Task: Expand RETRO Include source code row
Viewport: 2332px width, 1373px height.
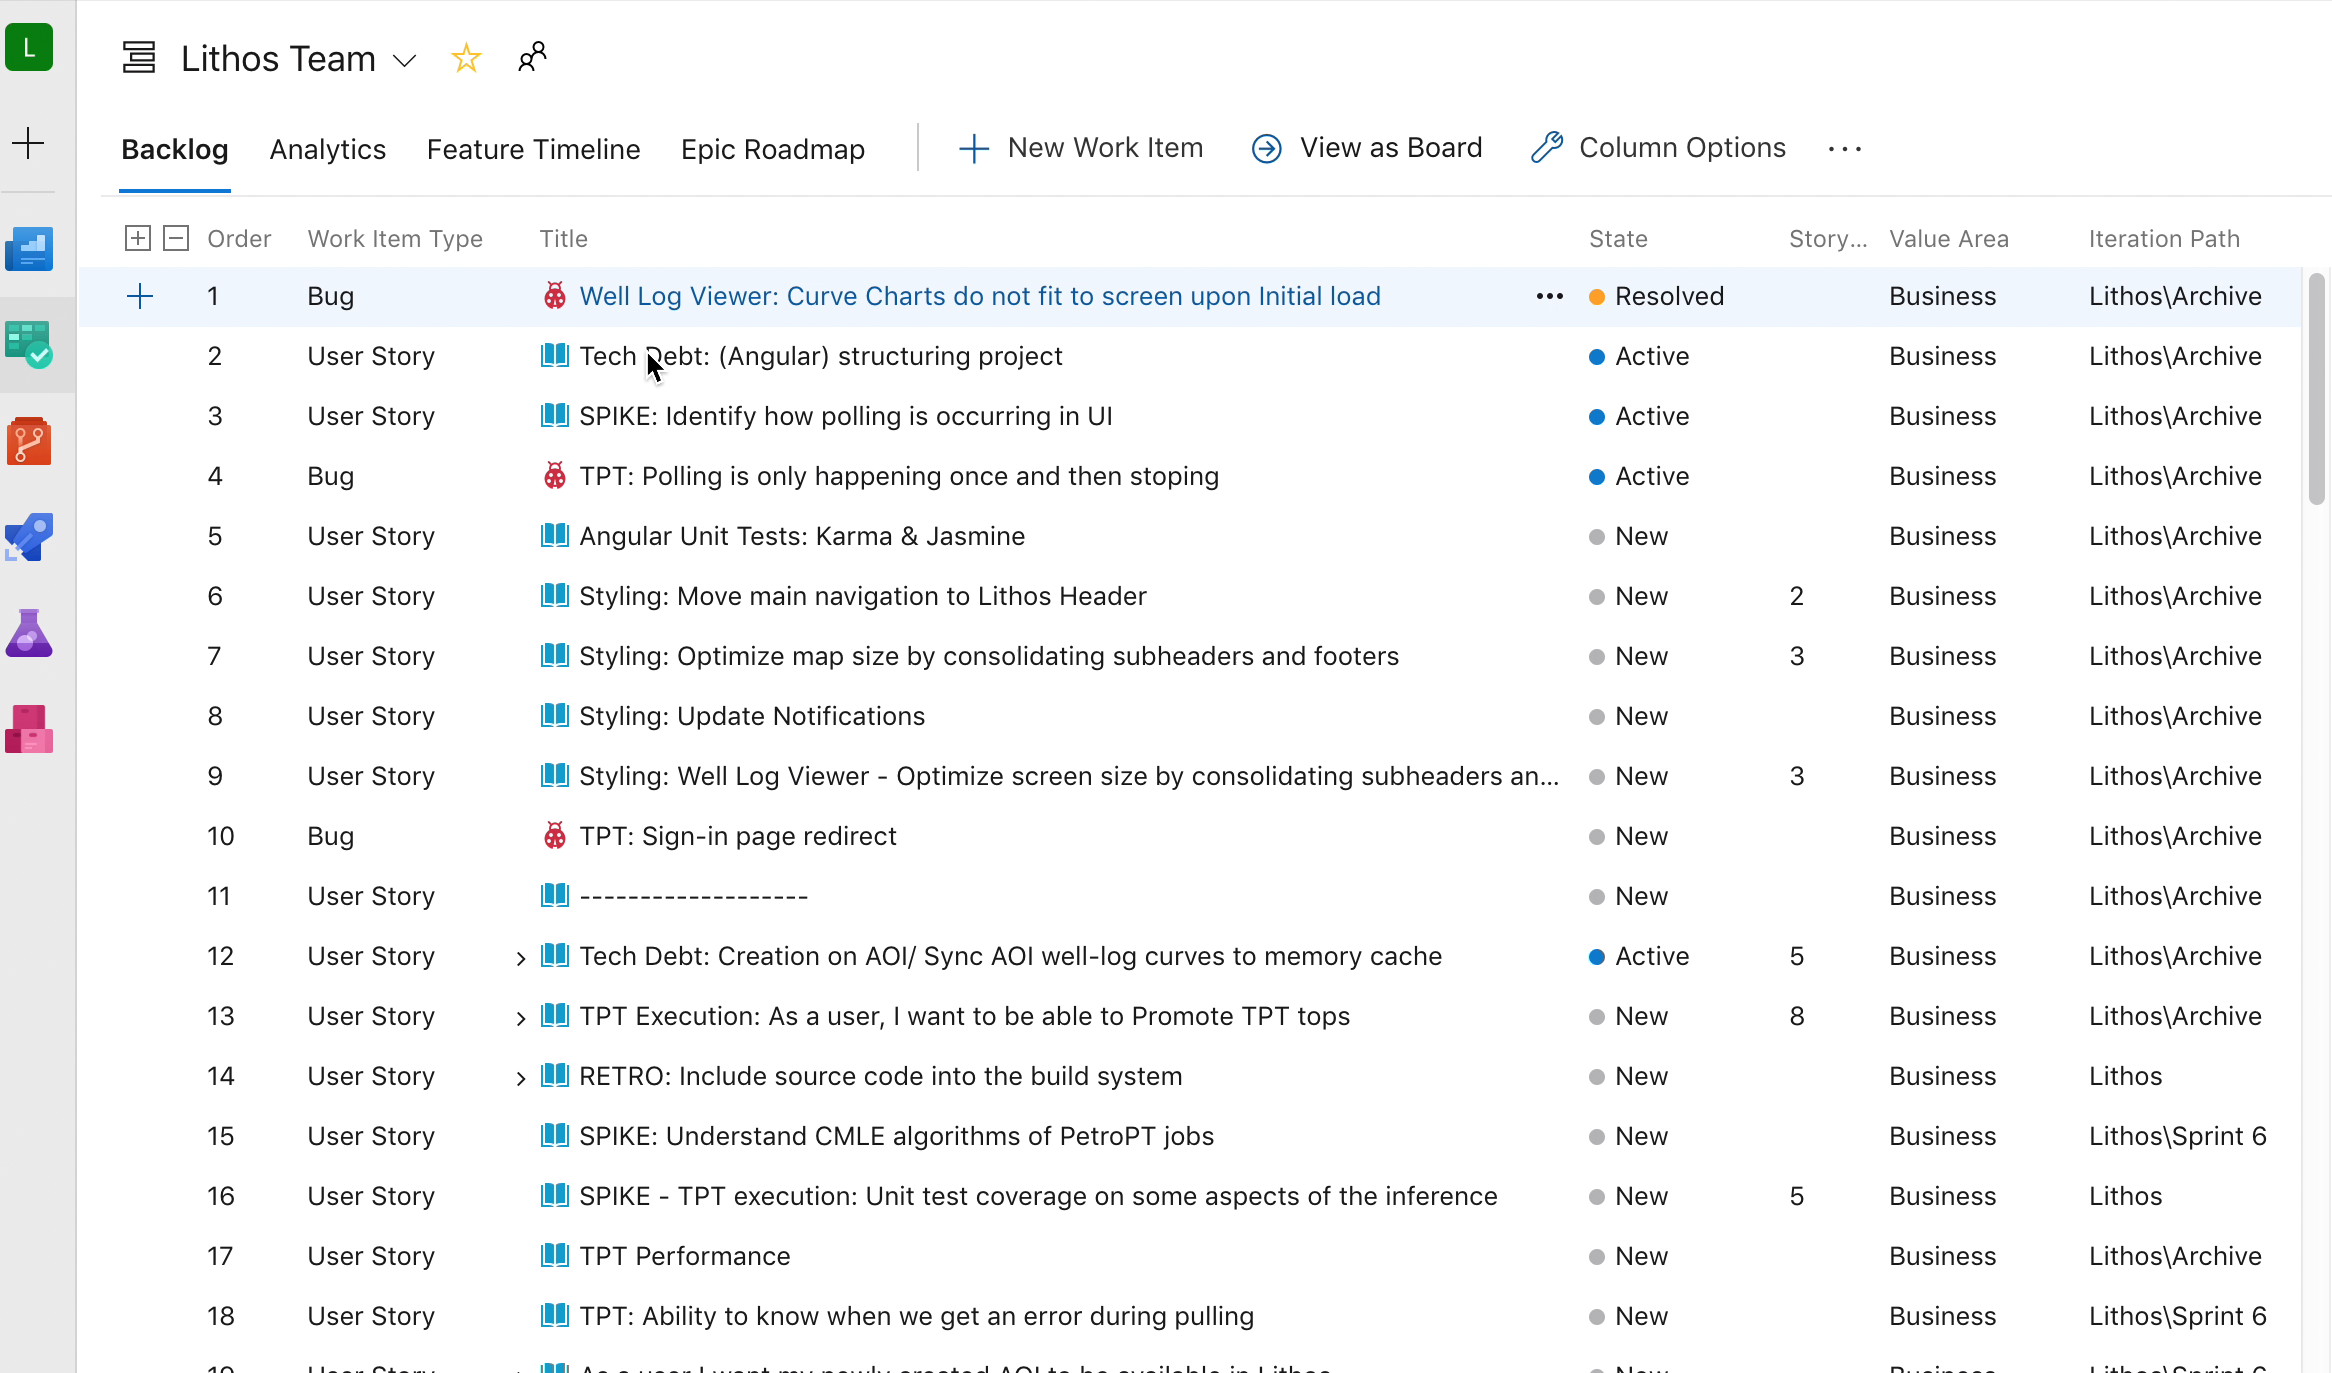Action: pyautogui.click(x=520, y=1078)
